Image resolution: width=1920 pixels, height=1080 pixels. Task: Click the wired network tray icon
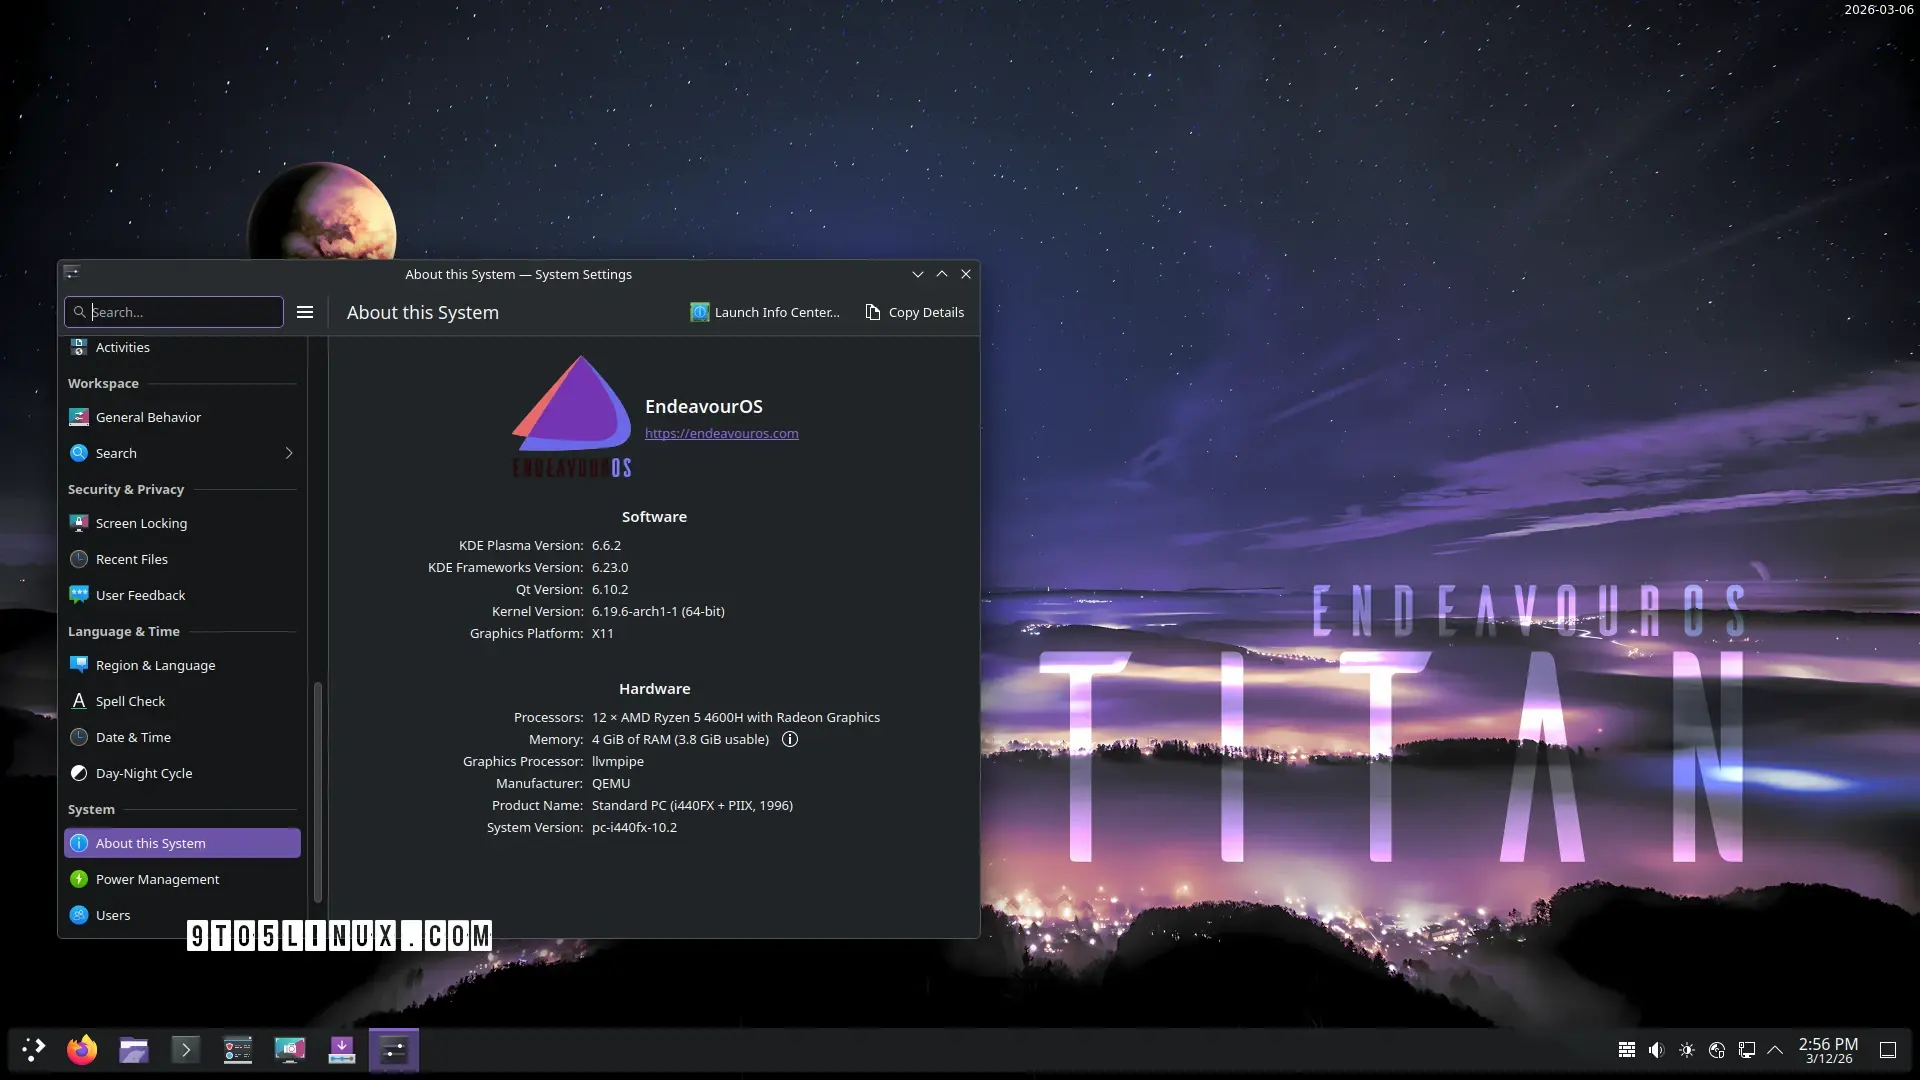[1746, 1049]
